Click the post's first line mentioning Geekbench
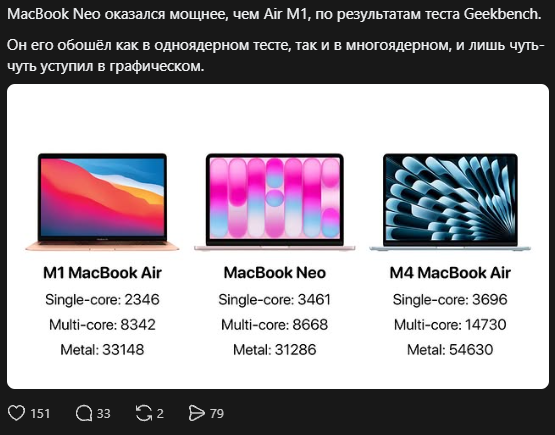This screenshot has height=435, width=555. 274,14
